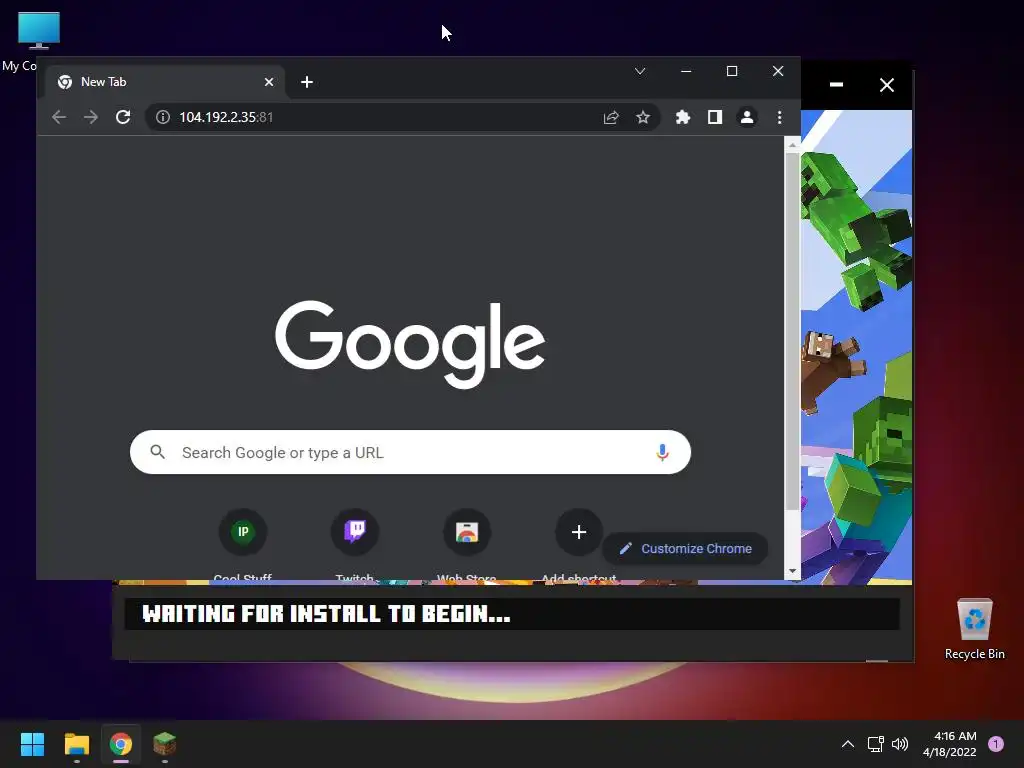The image size is (1024, 768).
Task: Open the volume tray icon
Action: [900, 744]
